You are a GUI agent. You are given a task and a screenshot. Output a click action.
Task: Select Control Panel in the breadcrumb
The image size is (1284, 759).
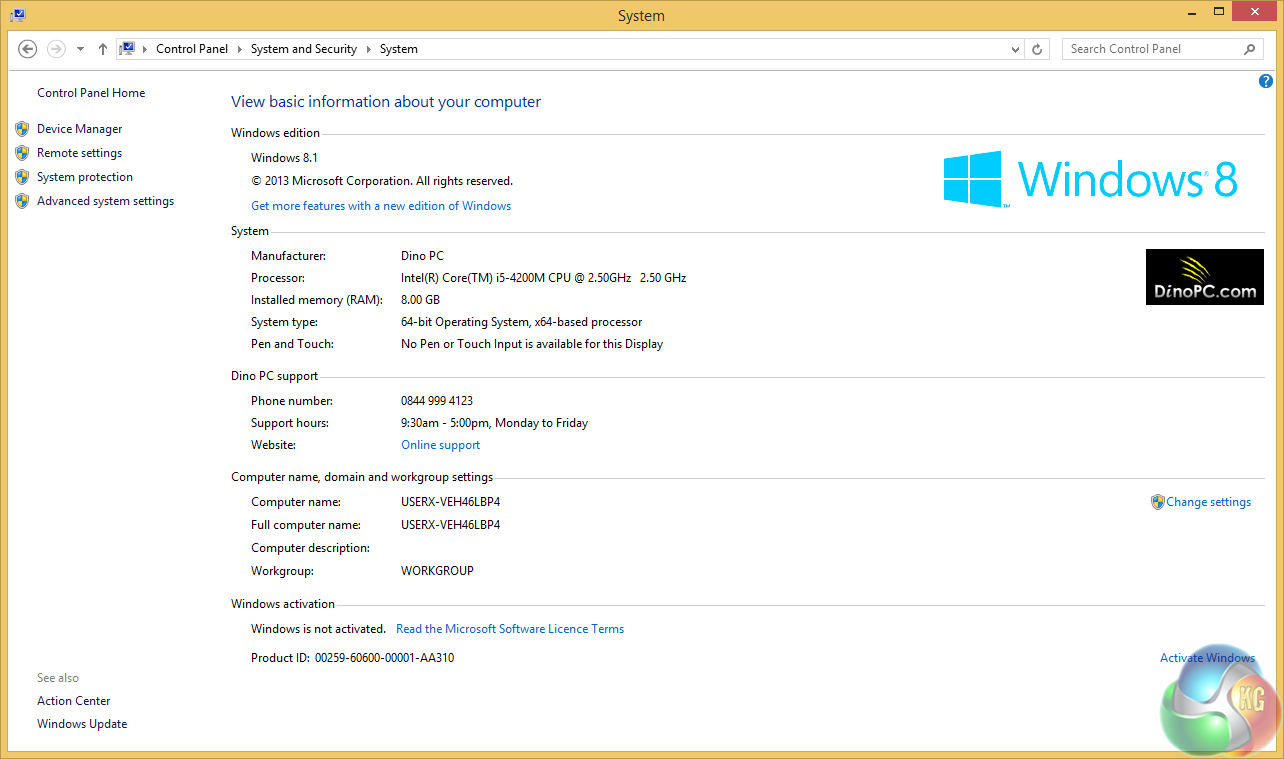[x=192, y=49]
